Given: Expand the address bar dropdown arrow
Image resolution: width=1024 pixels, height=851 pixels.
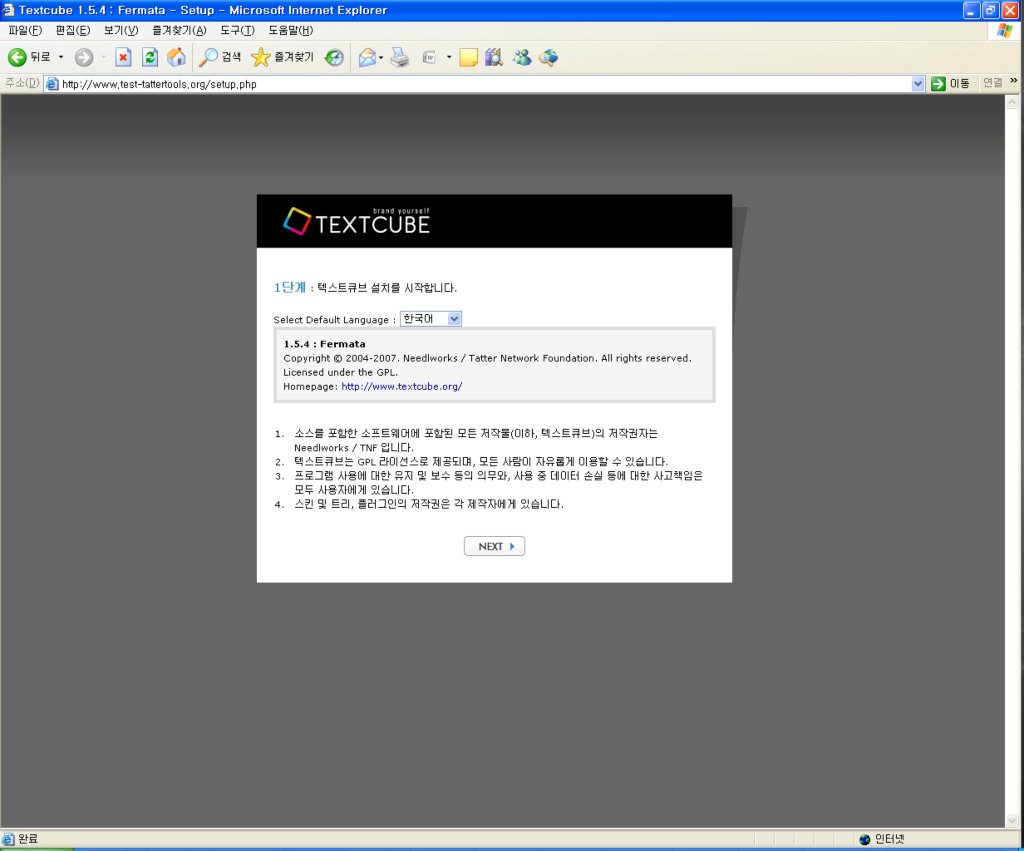Looking at the screenshot, I should pyautogui.click(x=918, y=84).
